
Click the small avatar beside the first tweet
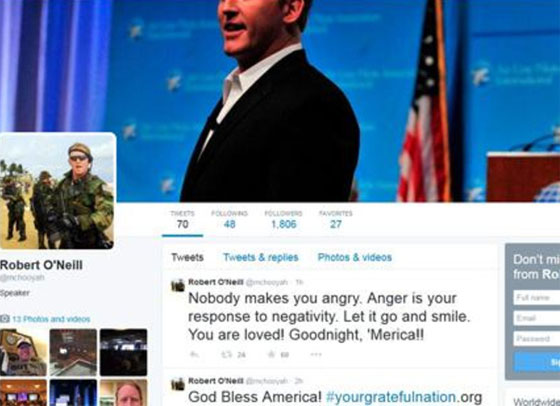click(178, 285)
